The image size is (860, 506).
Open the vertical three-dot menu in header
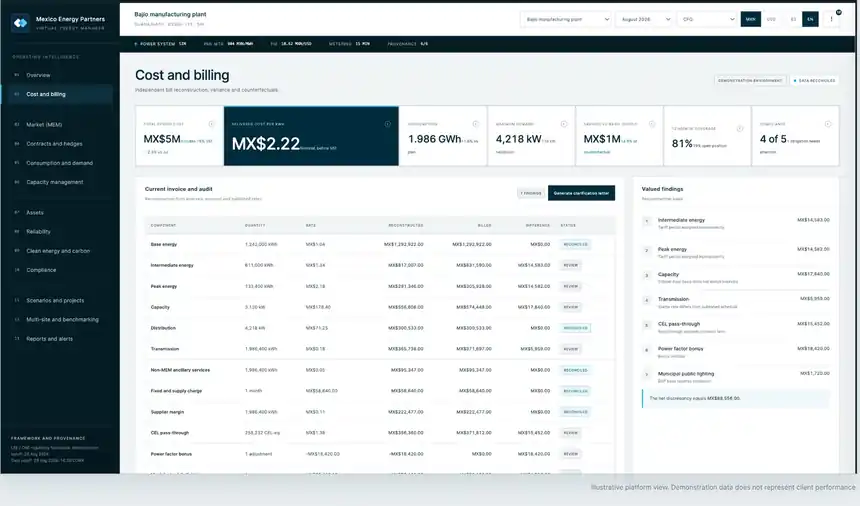(x=831, y=19)
